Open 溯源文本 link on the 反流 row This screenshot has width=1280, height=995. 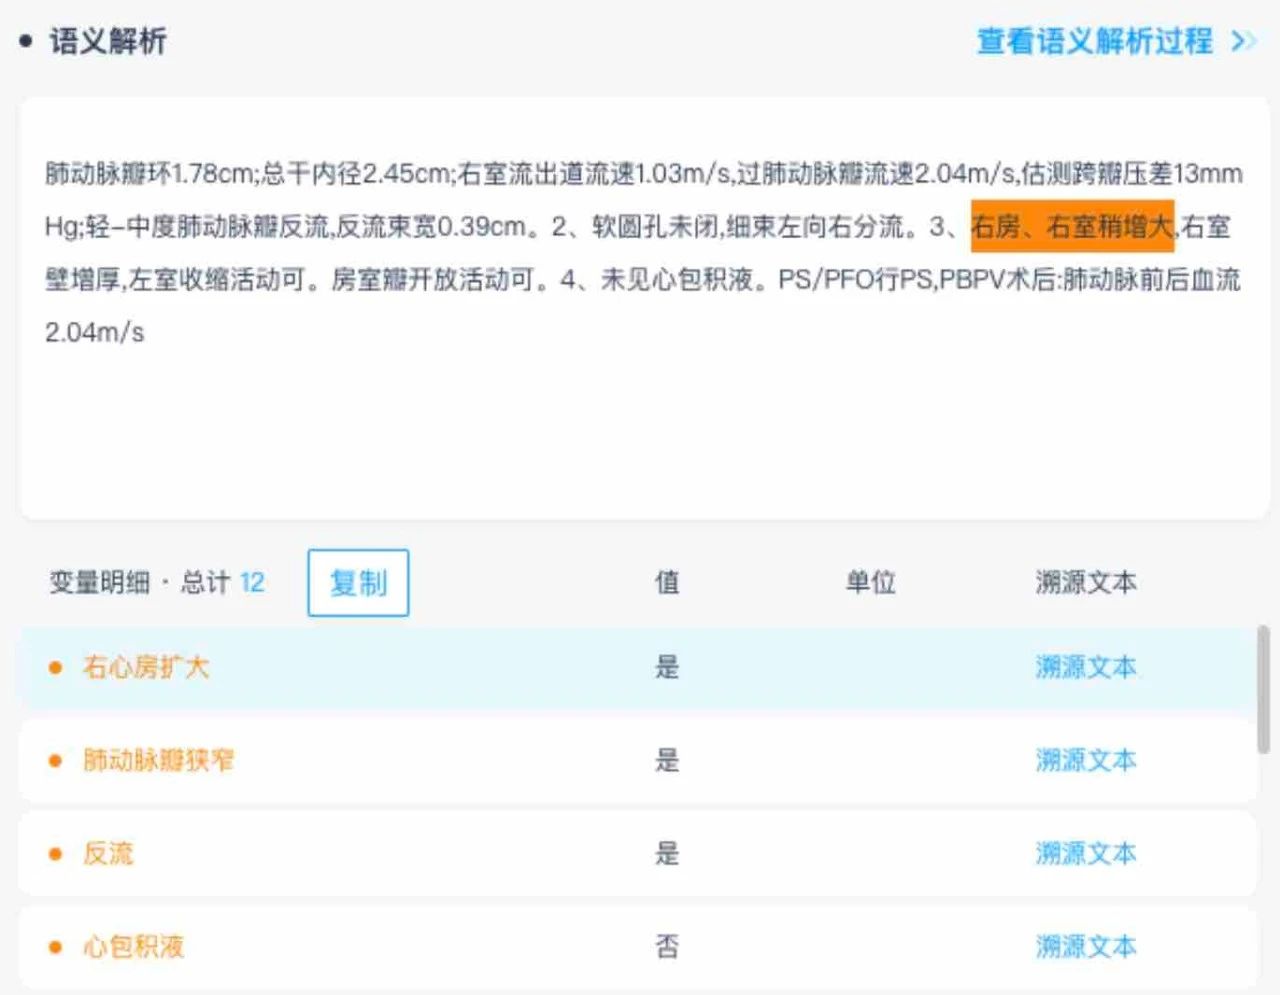(1086, 853)
